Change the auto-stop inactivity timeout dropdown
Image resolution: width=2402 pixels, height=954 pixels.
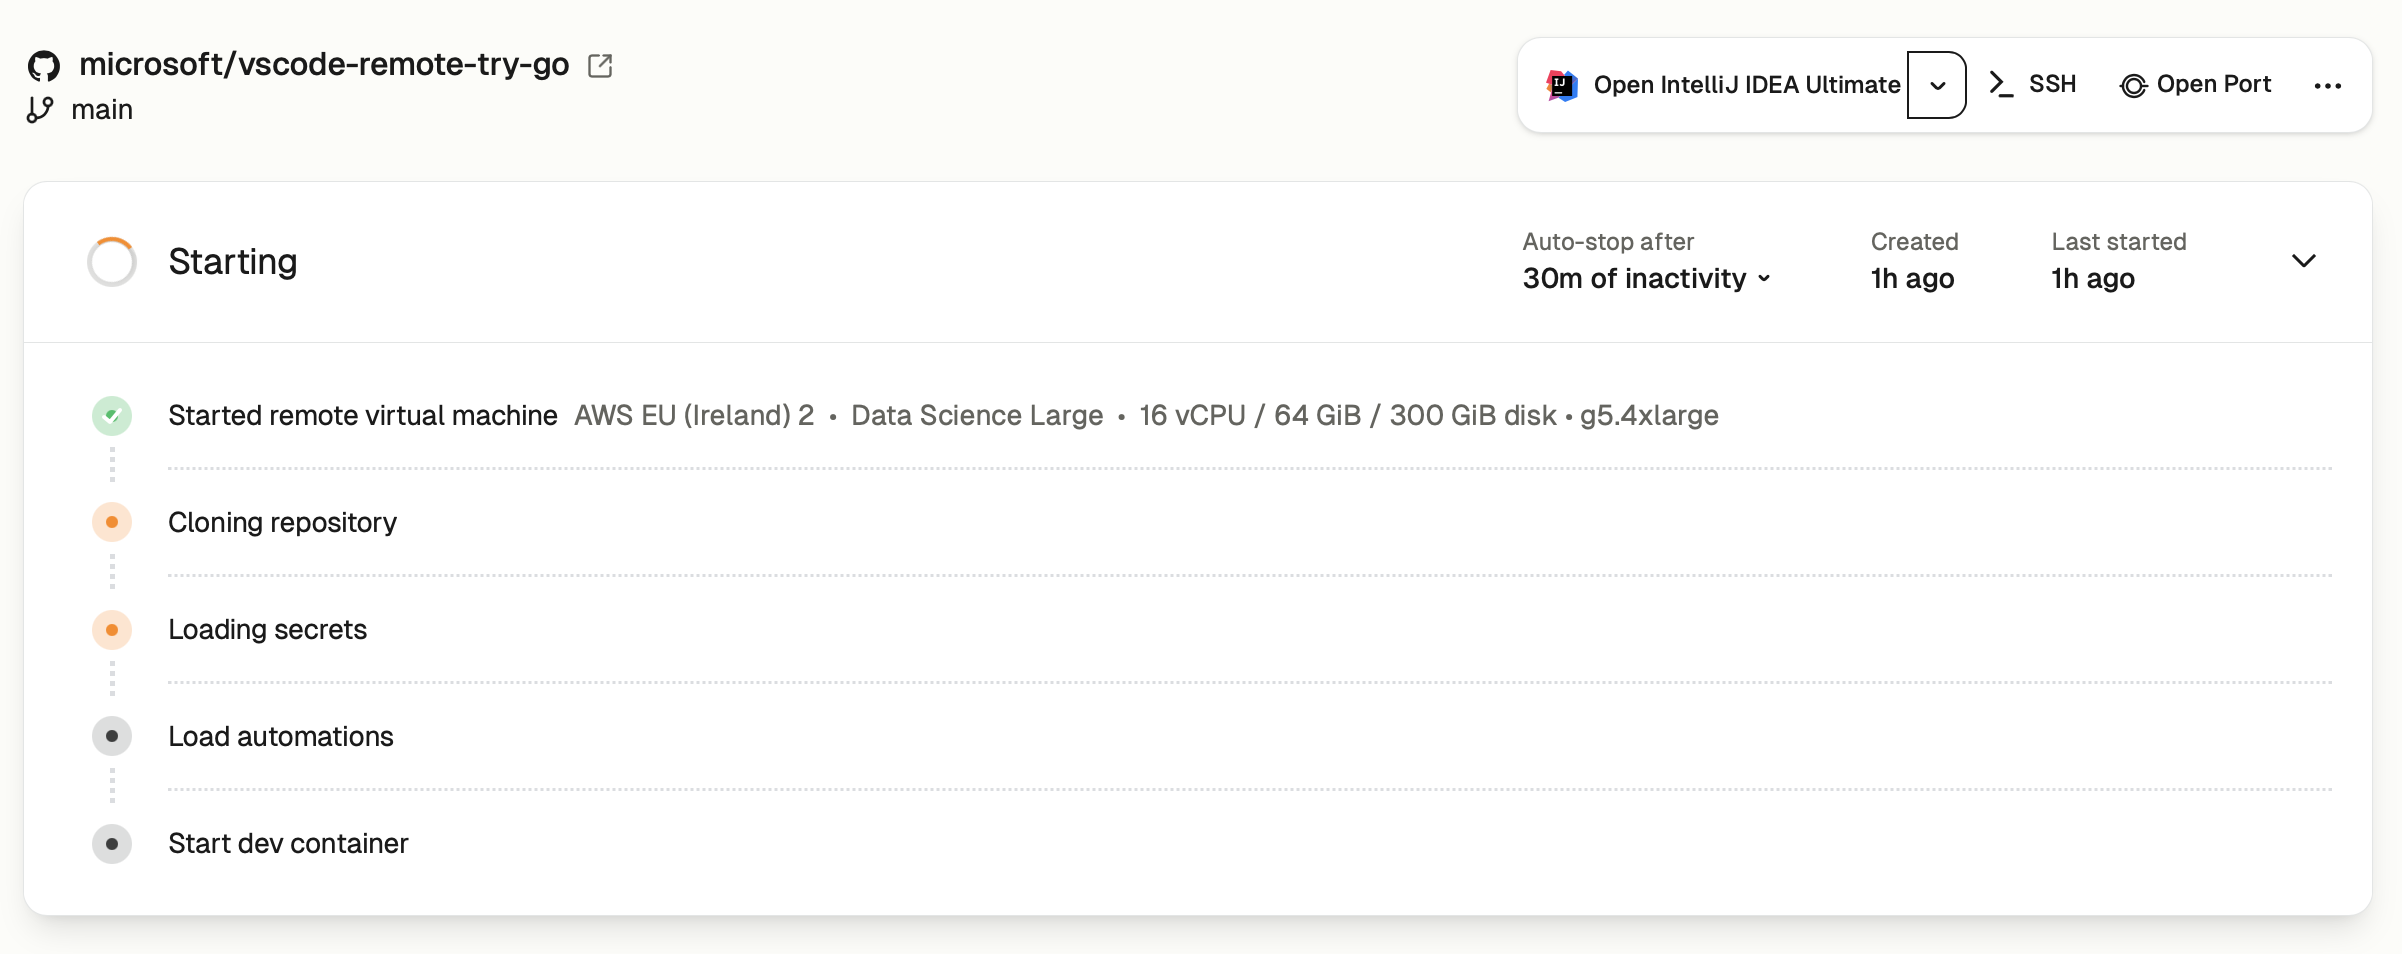click(1646, 279)
